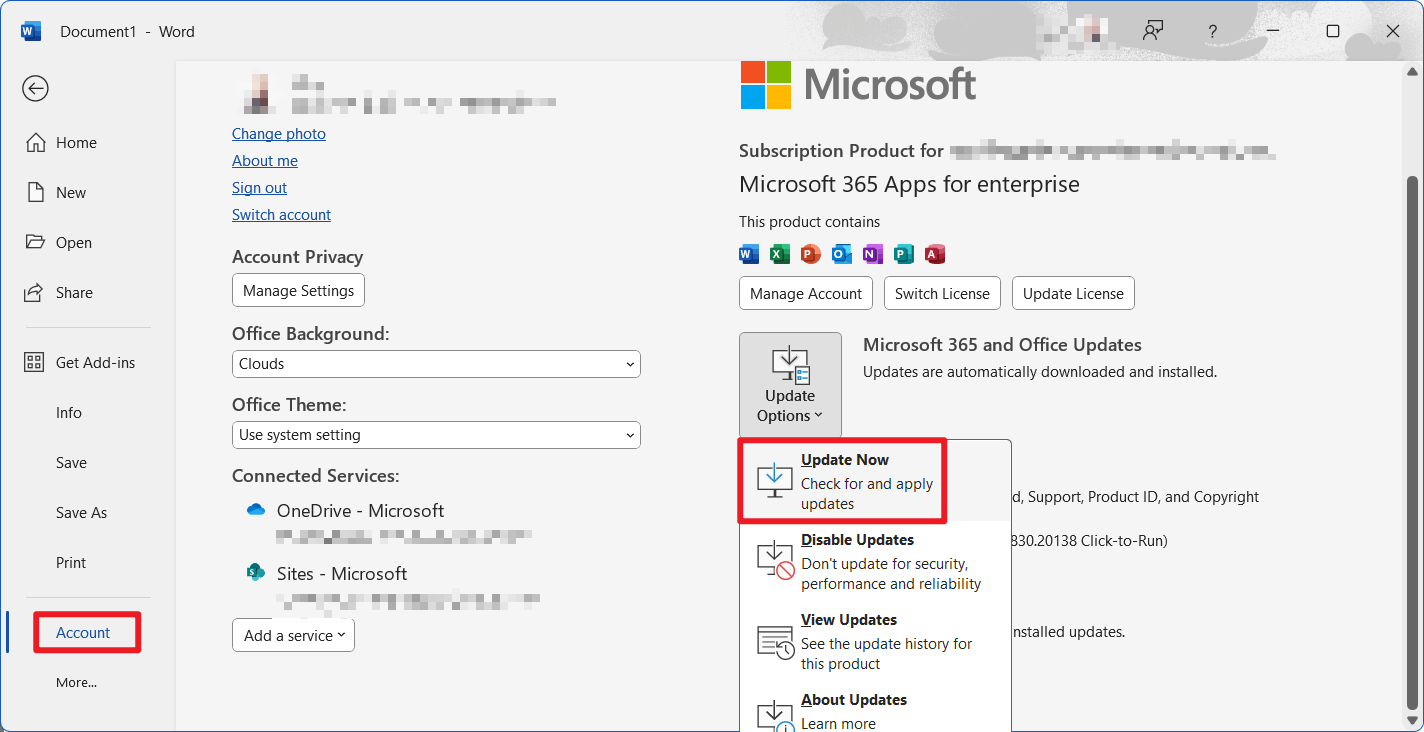Click the Change photo link
This screenshot has width=1424, height=732.
(x=279, y=134)
